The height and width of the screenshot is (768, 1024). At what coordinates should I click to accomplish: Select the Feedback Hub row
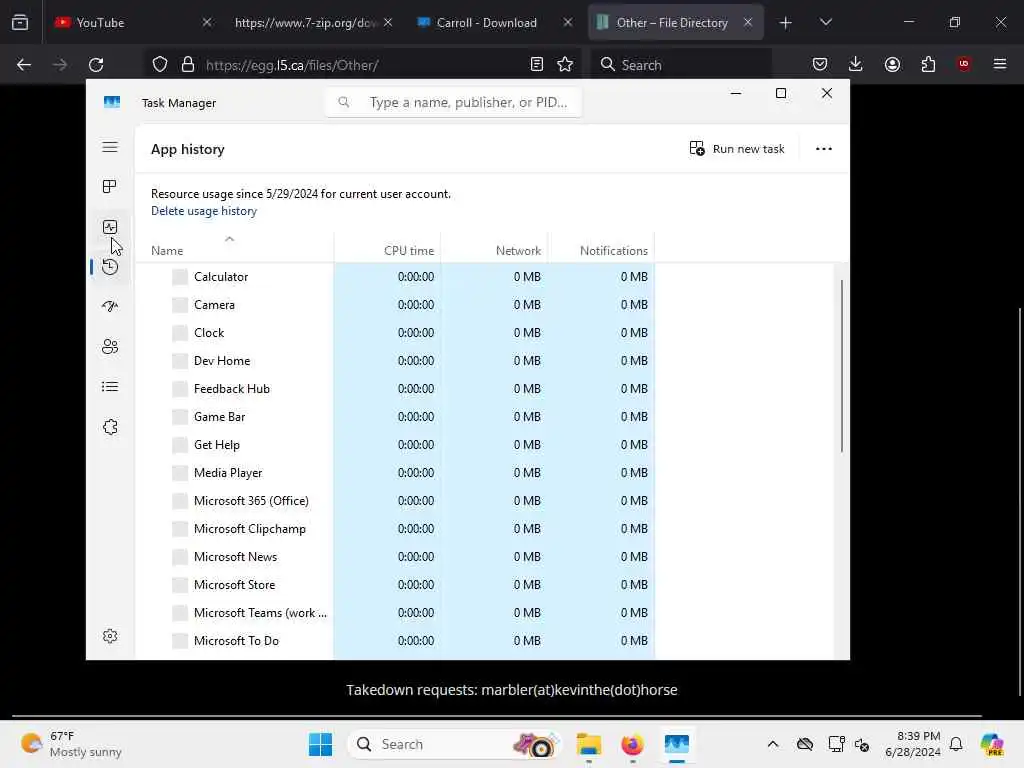pos(396,389)
